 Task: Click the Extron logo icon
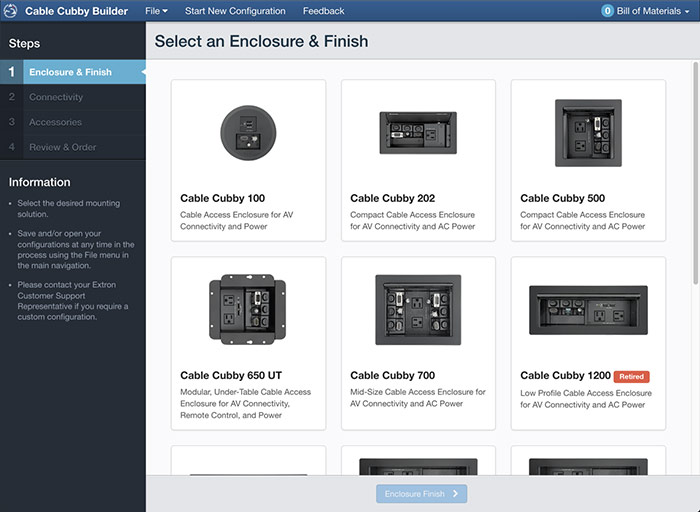pyautogui.click(x=10, y=11)
